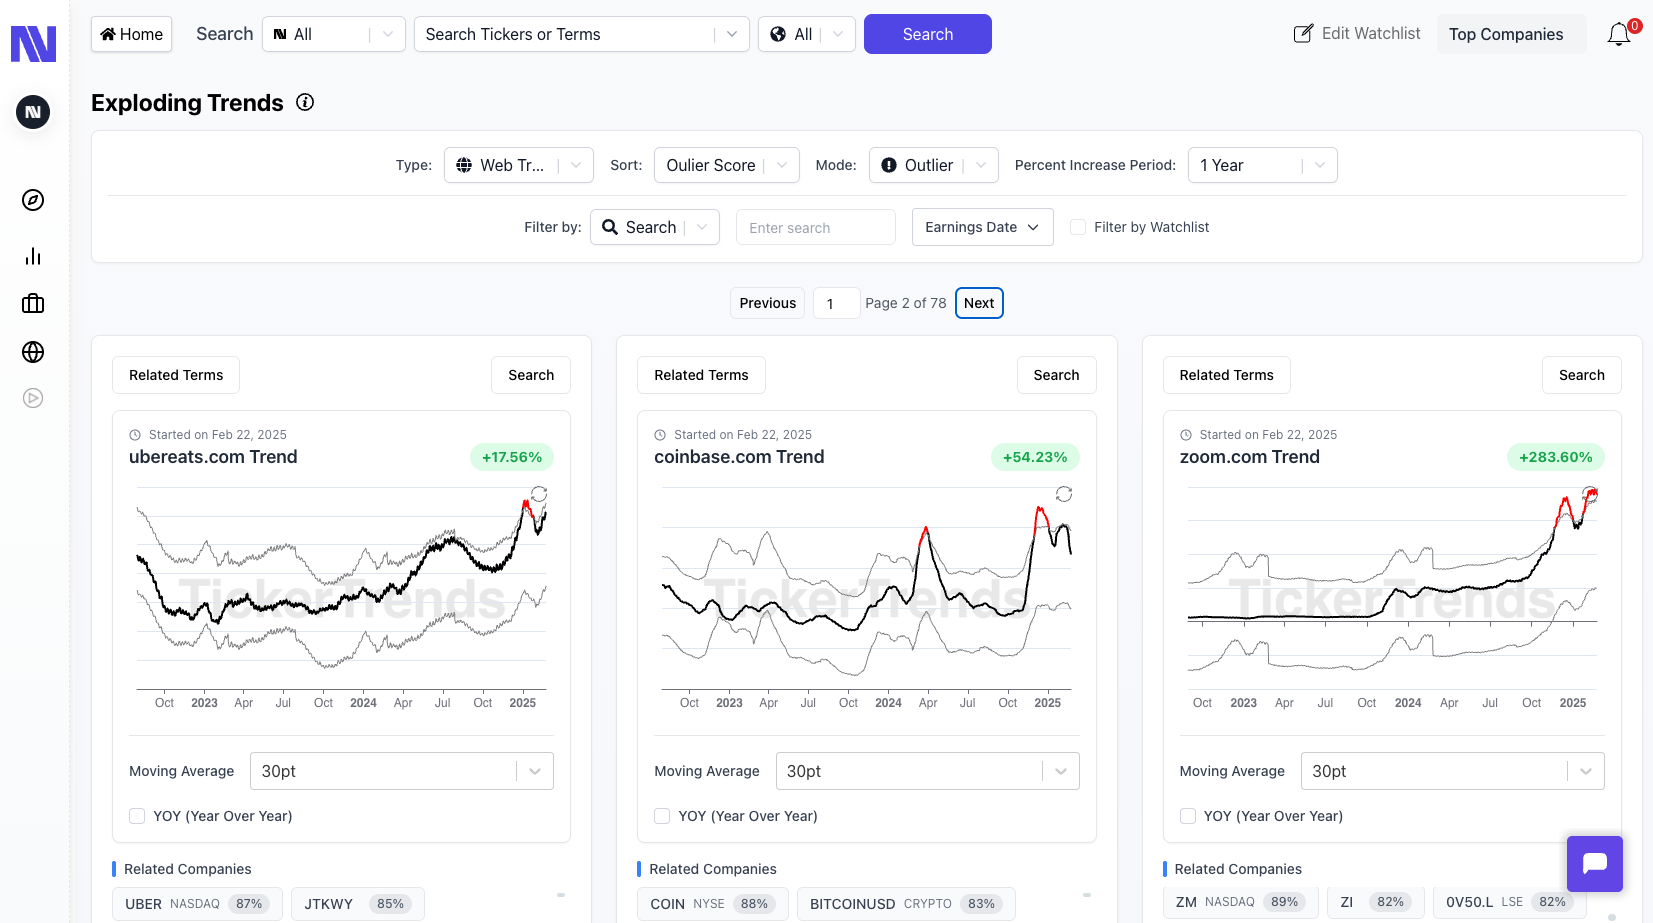
Task: Toggle YOY checkbox for ubereats.com Trend
Action: 137,816
